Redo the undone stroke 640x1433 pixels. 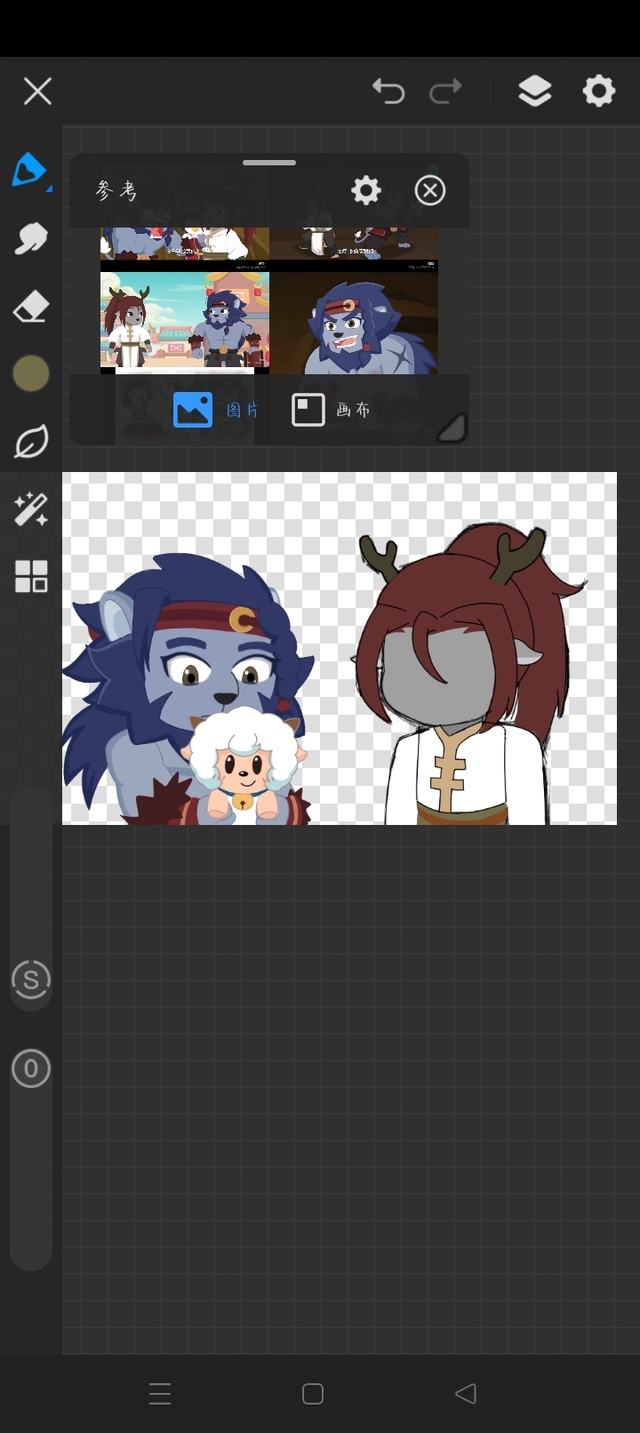445,91
